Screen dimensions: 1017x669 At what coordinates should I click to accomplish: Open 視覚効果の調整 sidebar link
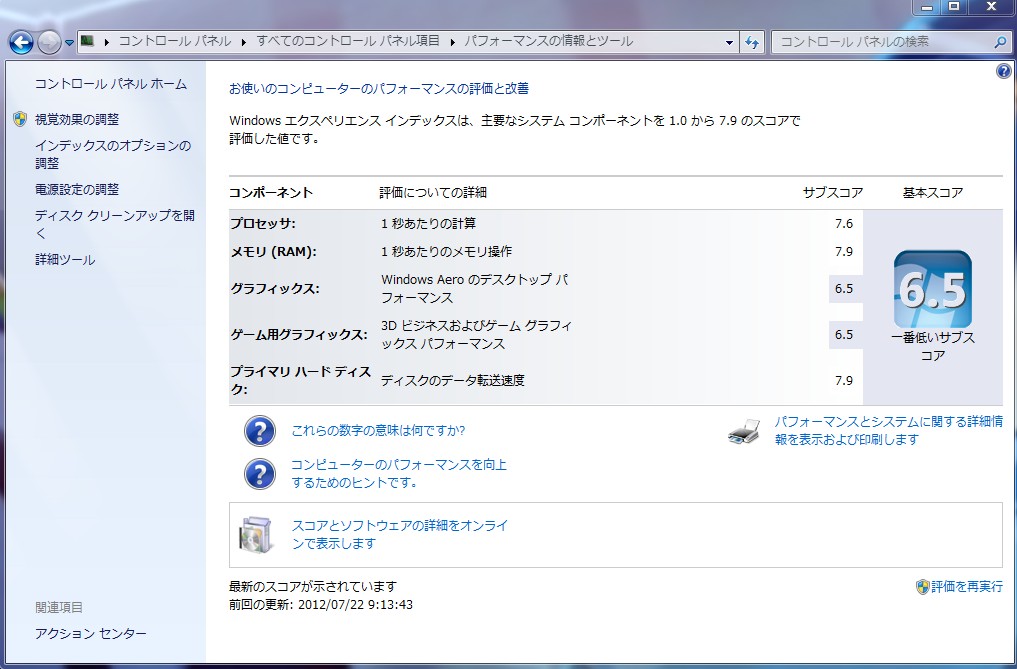77,119
